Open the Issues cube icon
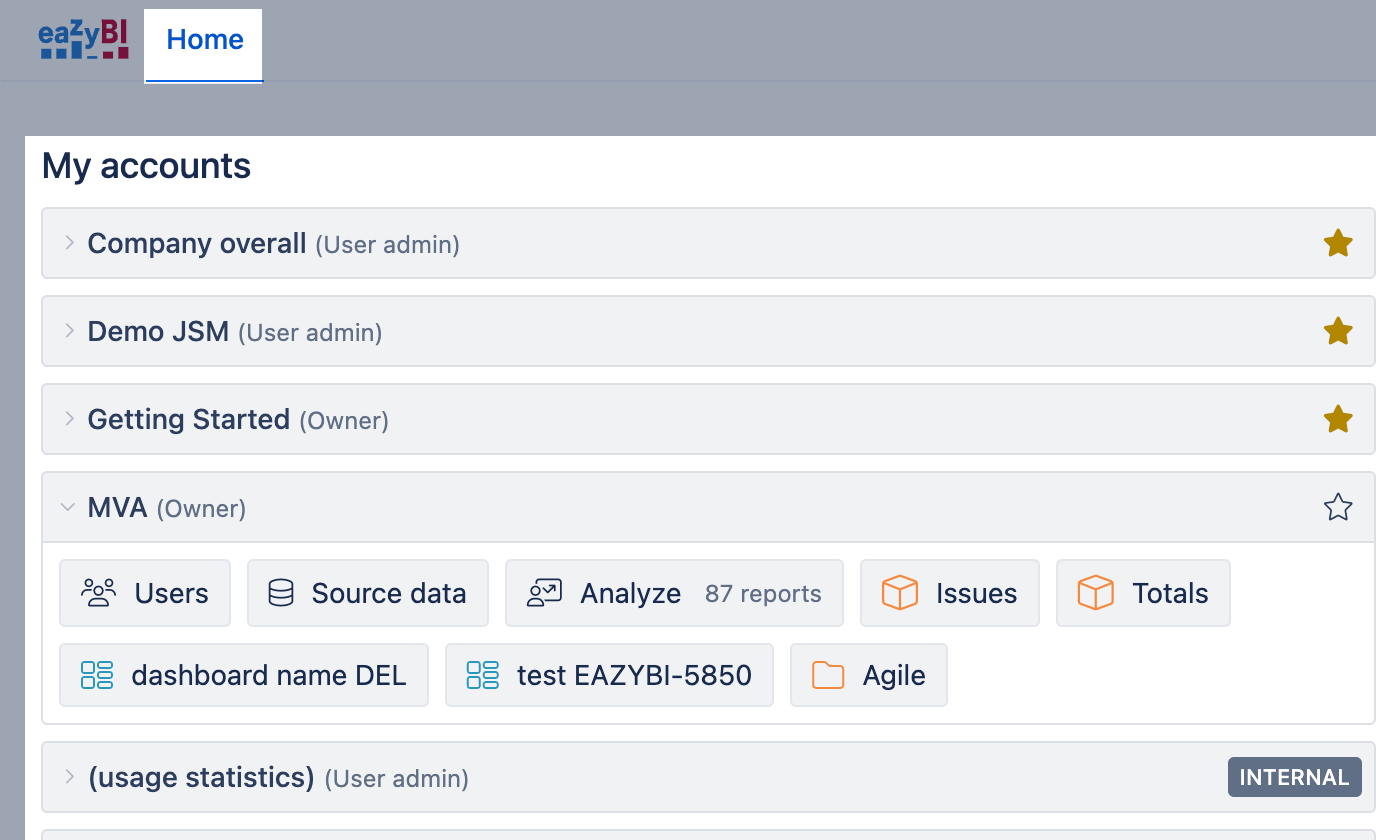The height and width of the screenshot is (840, 1376). [x=899, y=593]
